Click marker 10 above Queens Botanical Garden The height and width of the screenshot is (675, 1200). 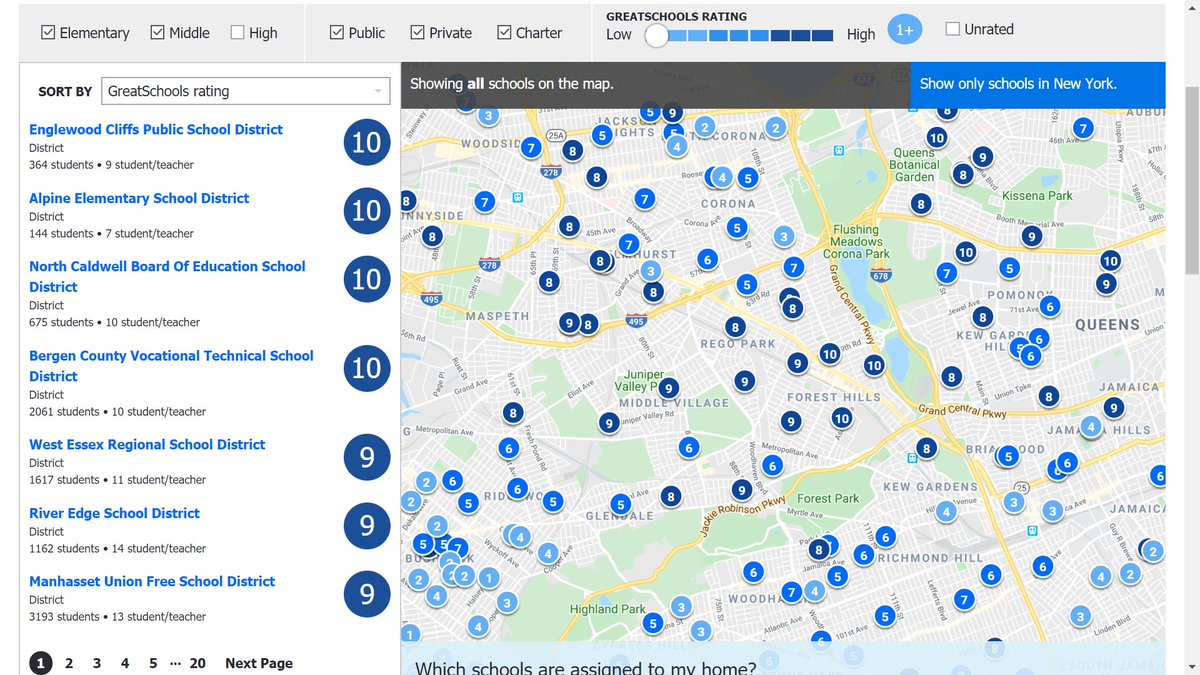(x=936, y=138)
